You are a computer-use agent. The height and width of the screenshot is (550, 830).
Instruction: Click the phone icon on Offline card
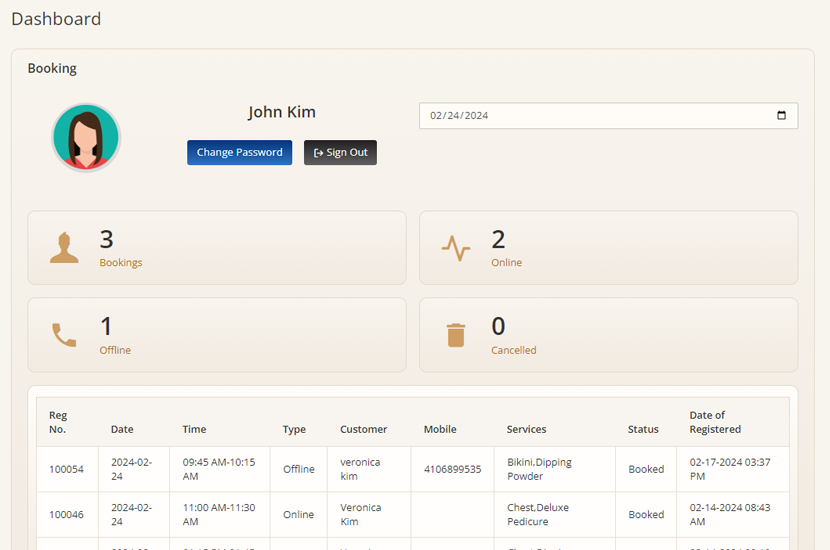64,335
